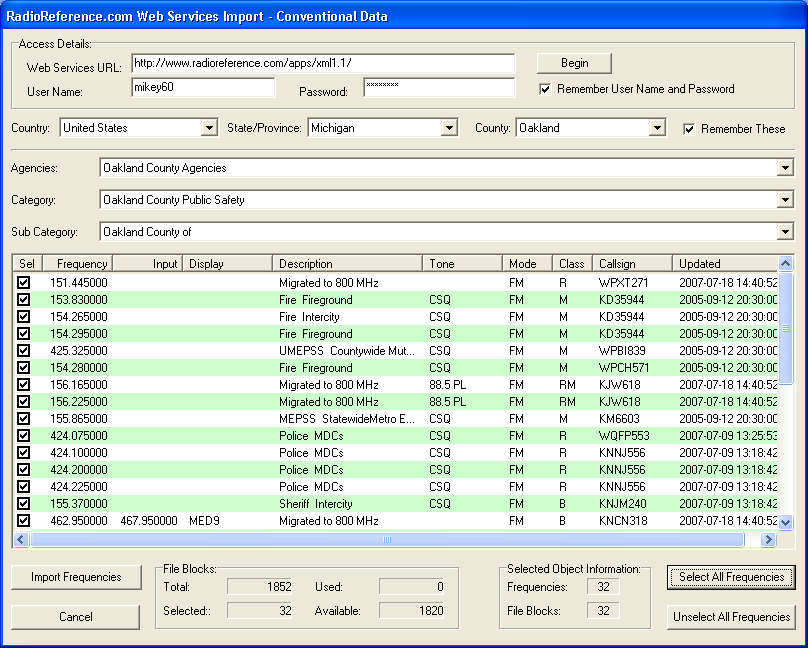This screenshot has width=808, height=648.
Task: Click the vertical scrollbar down arrow
Action: pos(786,522)
